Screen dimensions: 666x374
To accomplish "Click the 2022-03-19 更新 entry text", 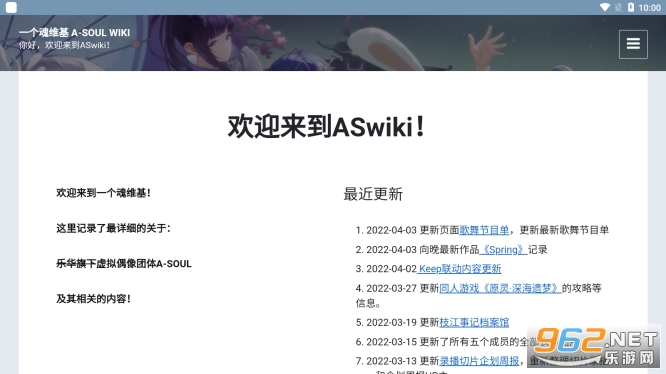I will click(402, 322).
